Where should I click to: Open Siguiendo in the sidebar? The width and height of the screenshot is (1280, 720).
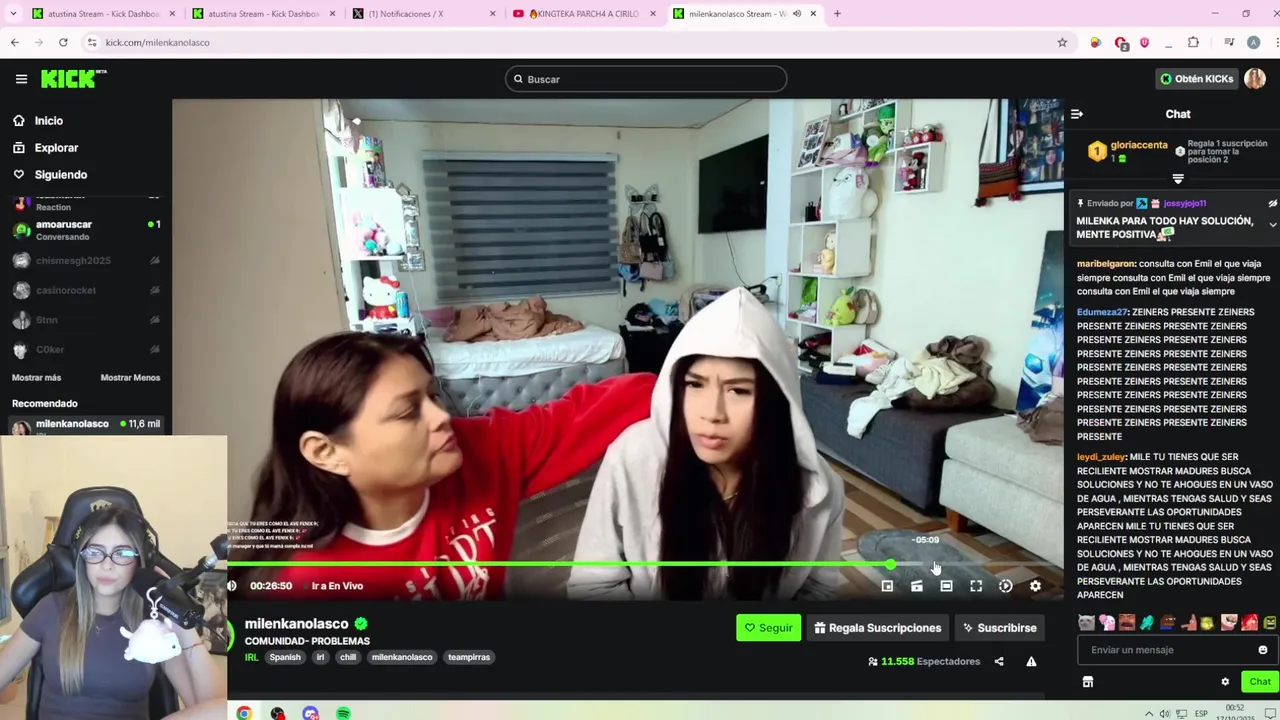(60, 174)
